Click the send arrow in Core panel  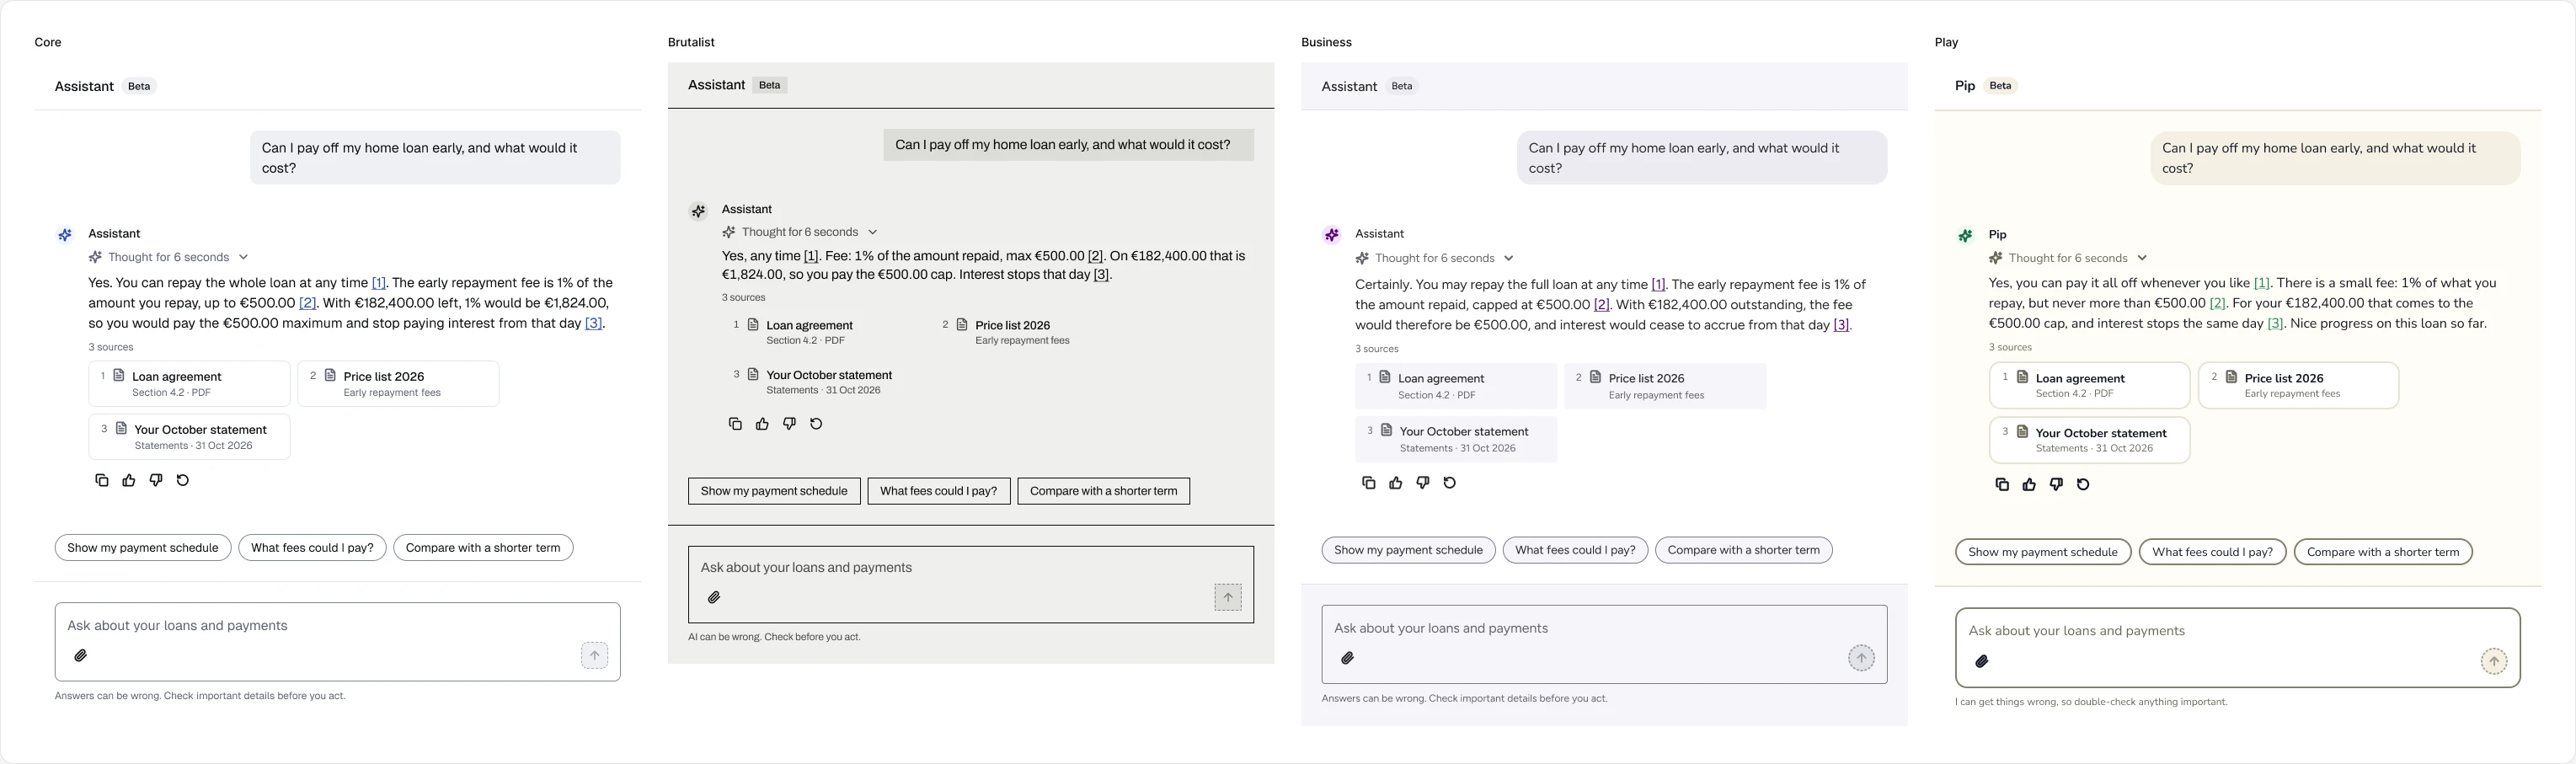[x=594, y=656]
